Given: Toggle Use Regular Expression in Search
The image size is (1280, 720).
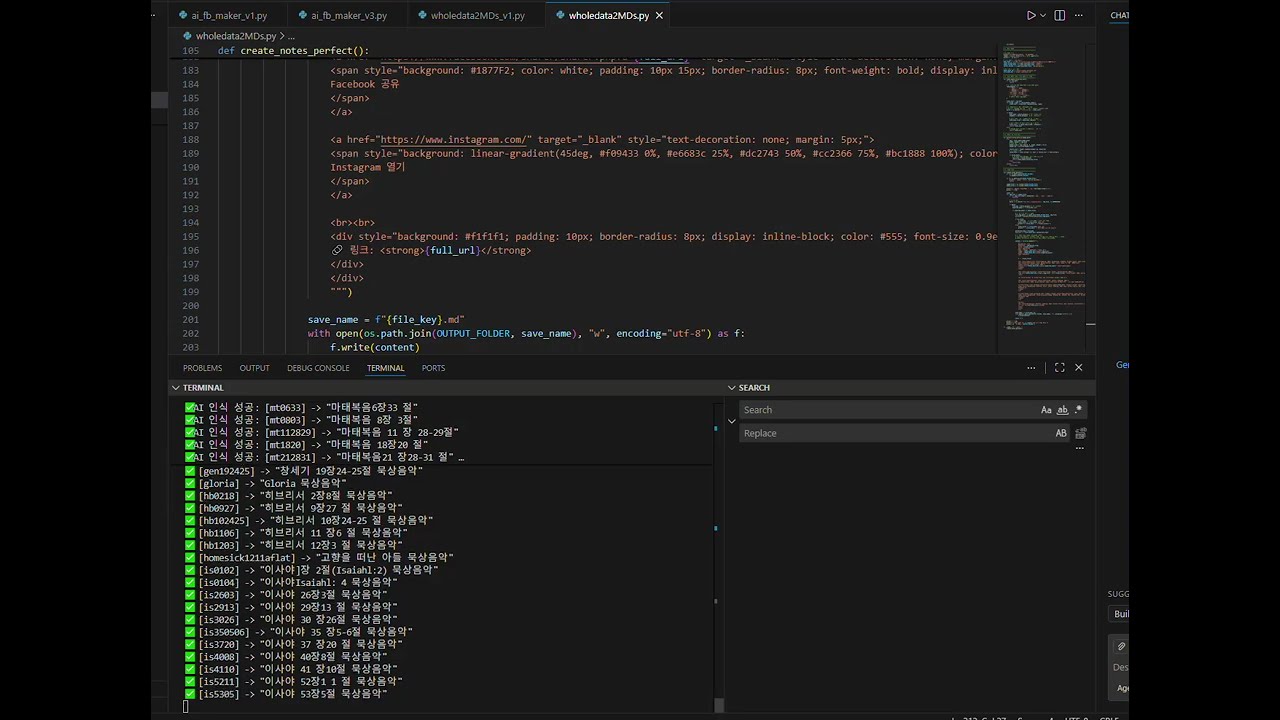Looking at the screenshot, I should [x=1078, y=410].
